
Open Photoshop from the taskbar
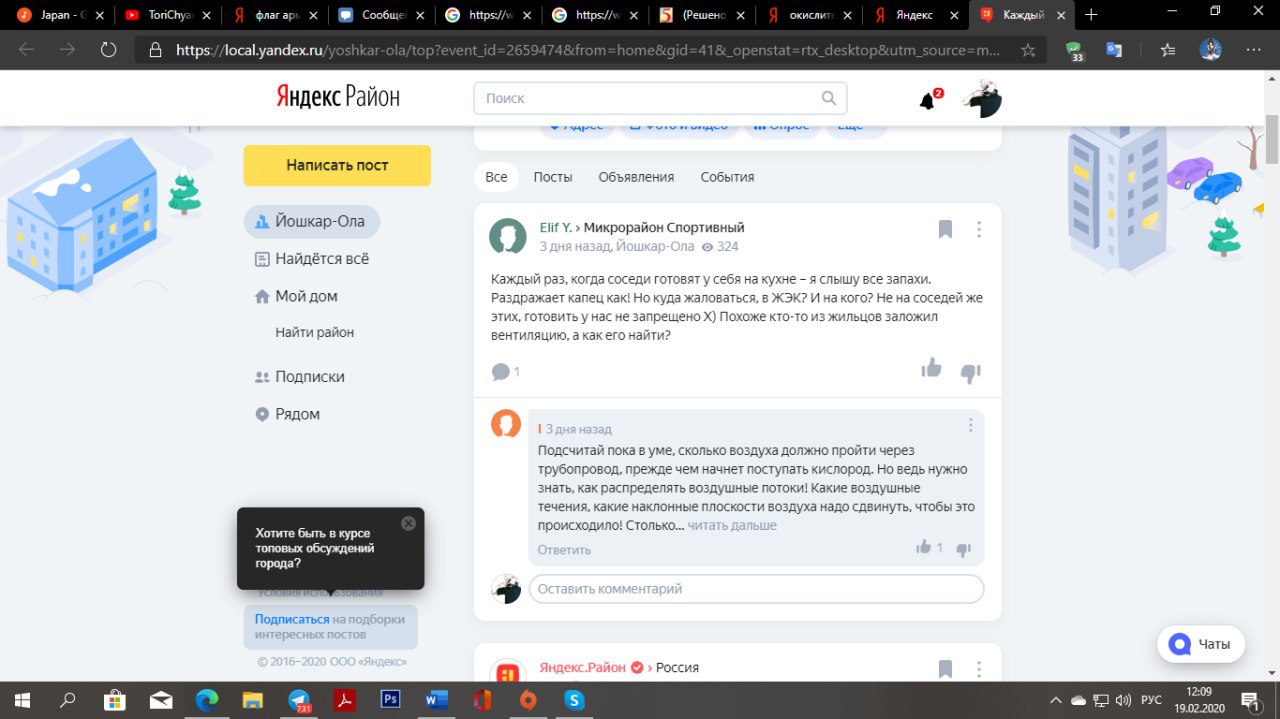click(x=391, y=700)
